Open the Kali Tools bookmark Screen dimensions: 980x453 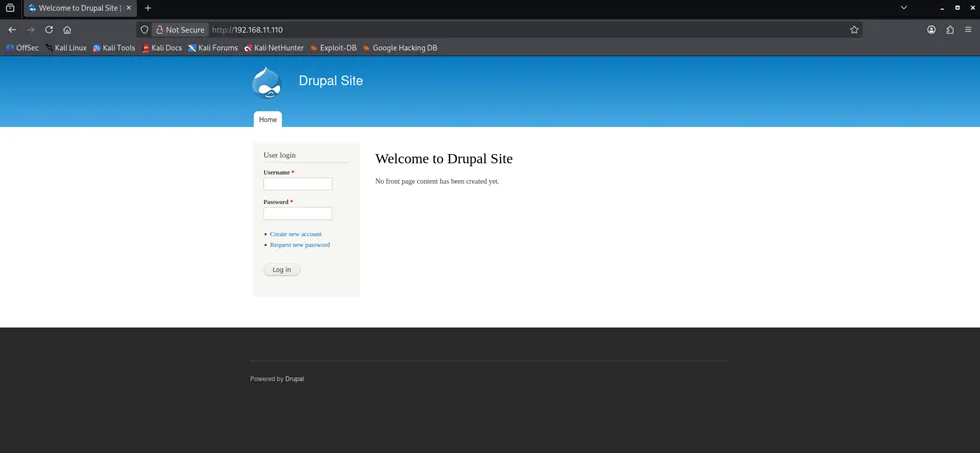click(114, 47)
